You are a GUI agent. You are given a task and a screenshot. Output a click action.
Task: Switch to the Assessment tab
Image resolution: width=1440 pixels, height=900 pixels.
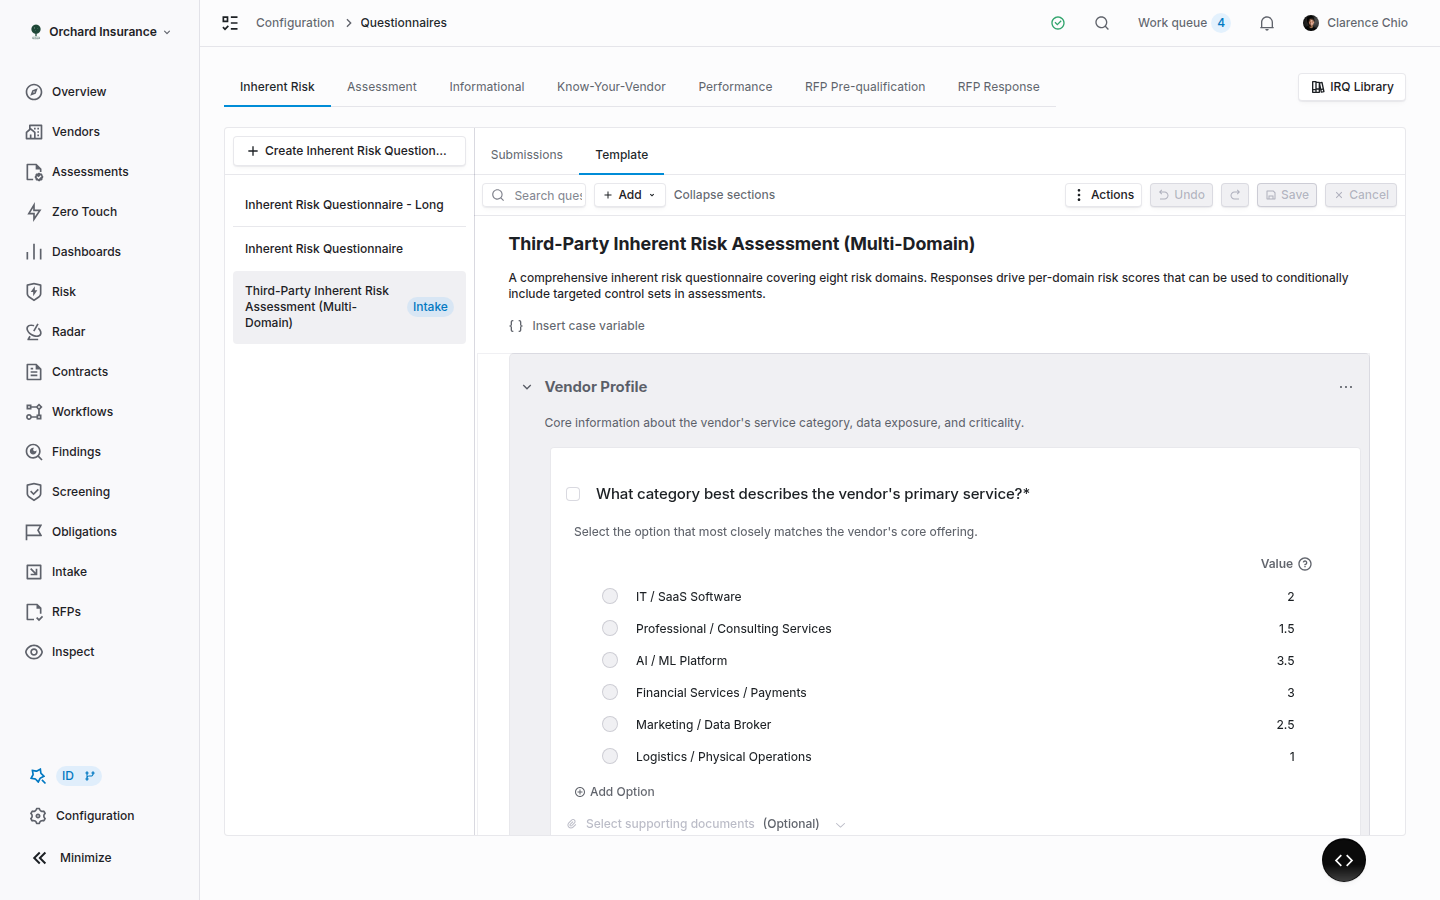382,87
